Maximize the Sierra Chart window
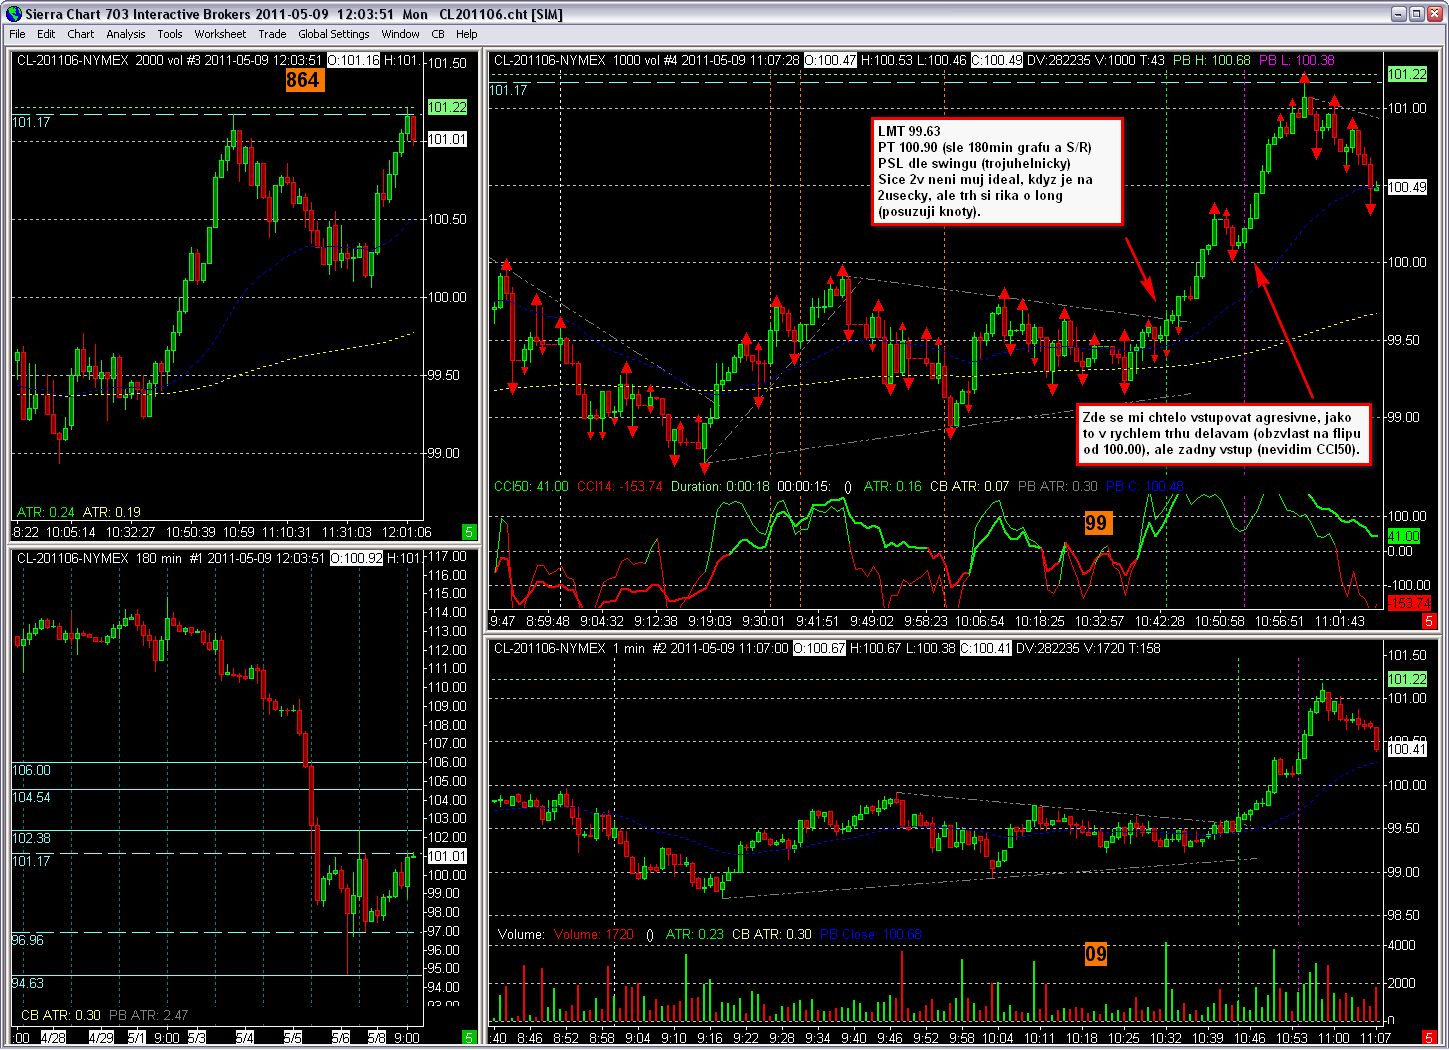The image size is (1449, 1050). pyautogui.click(x=1417, y=14)
